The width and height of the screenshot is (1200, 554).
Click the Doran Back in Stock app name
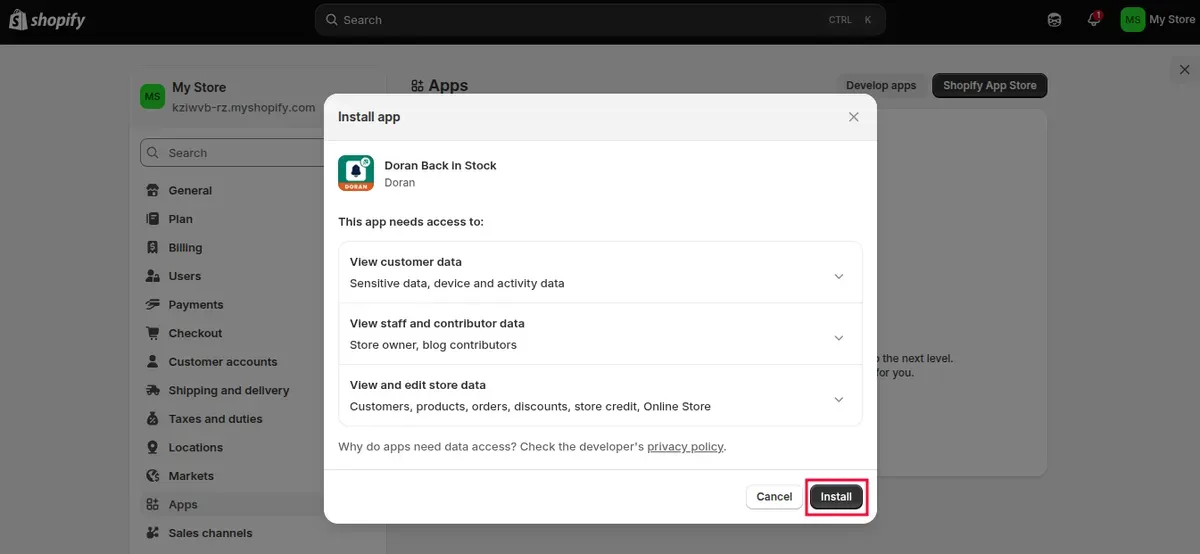tap(440, 166)
